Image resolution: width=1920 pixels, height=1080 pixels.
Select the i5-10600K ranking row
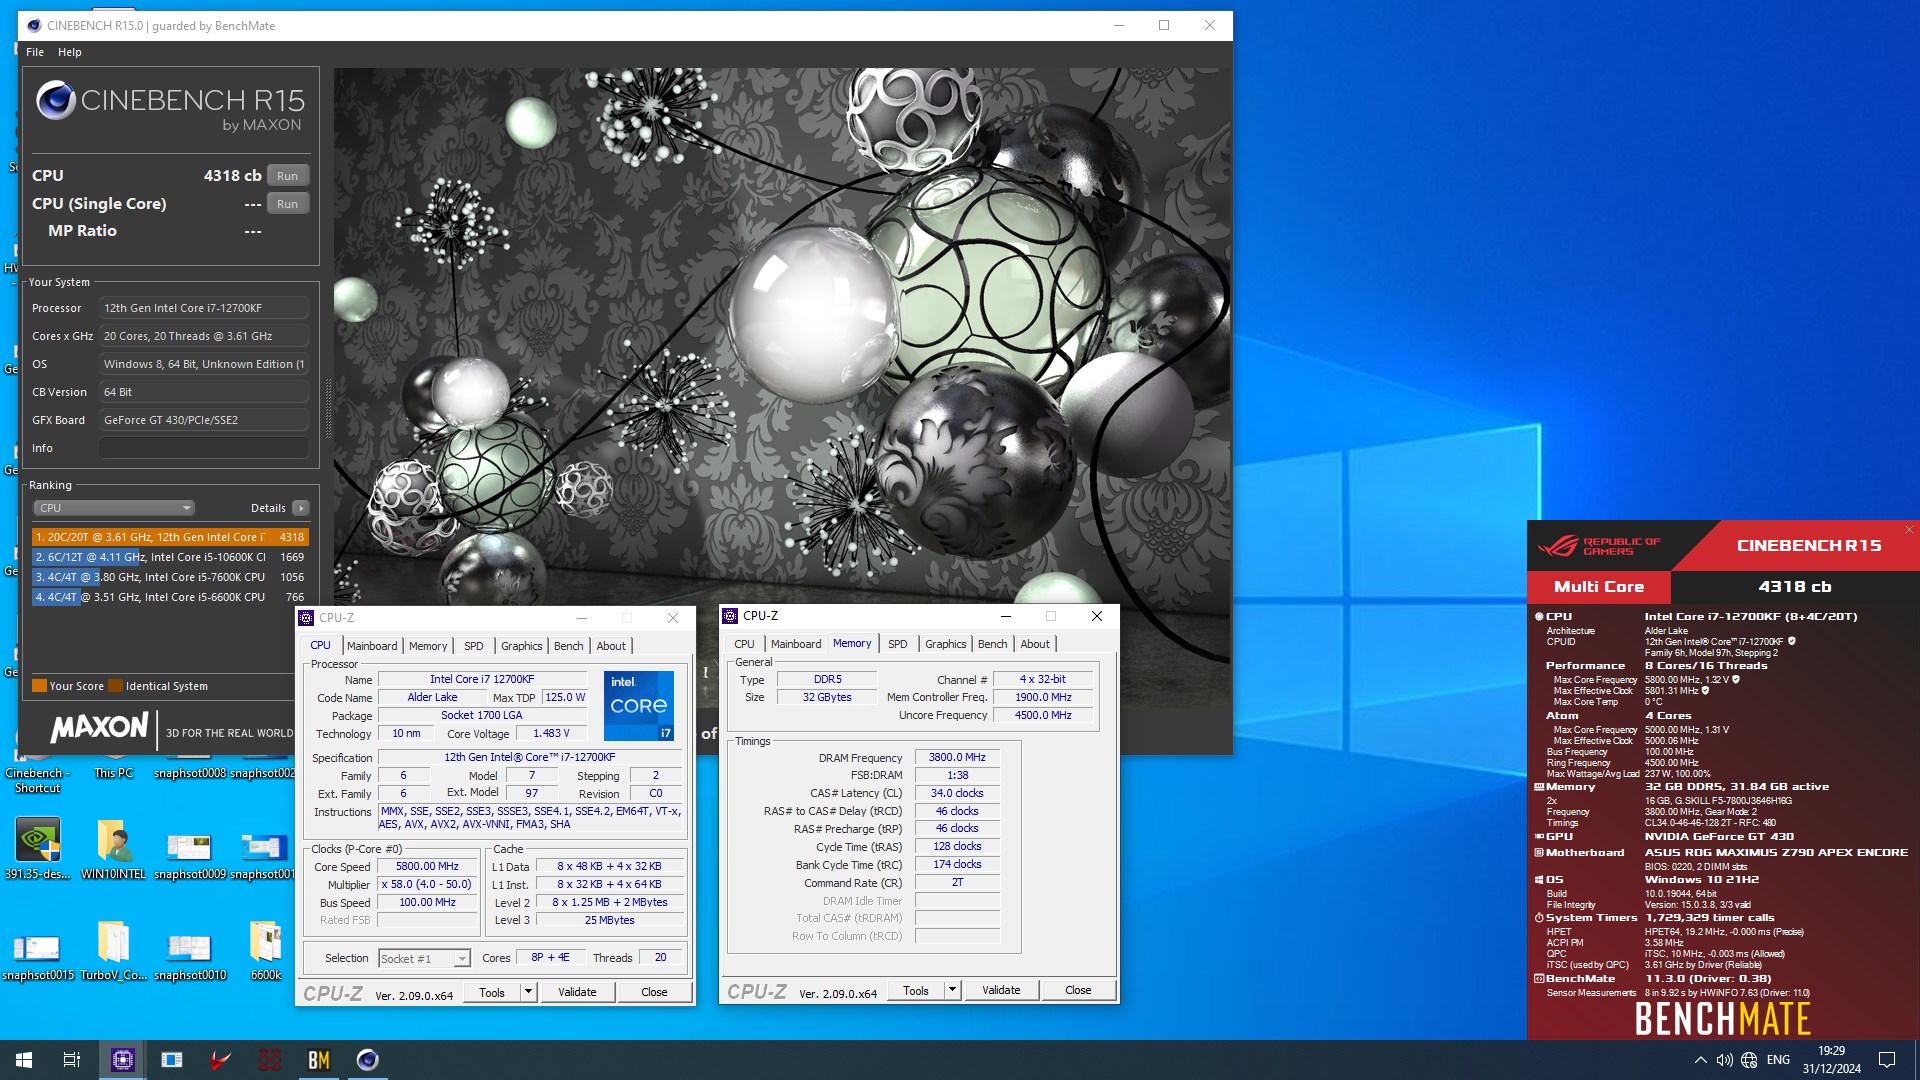pos(170,557)
